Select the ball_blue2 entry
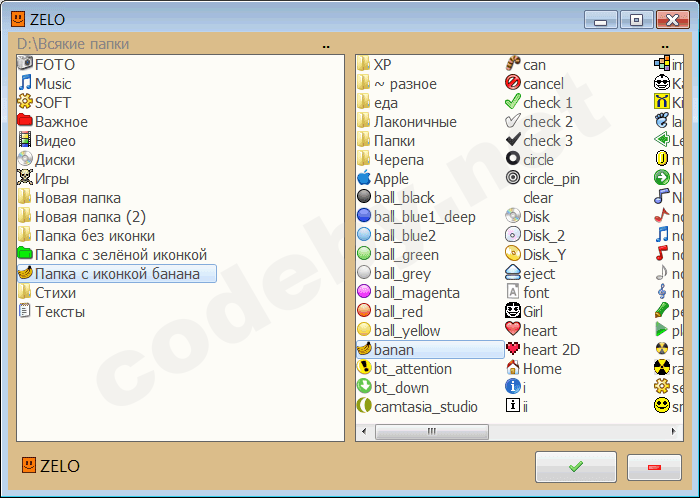 pos(397,236)
